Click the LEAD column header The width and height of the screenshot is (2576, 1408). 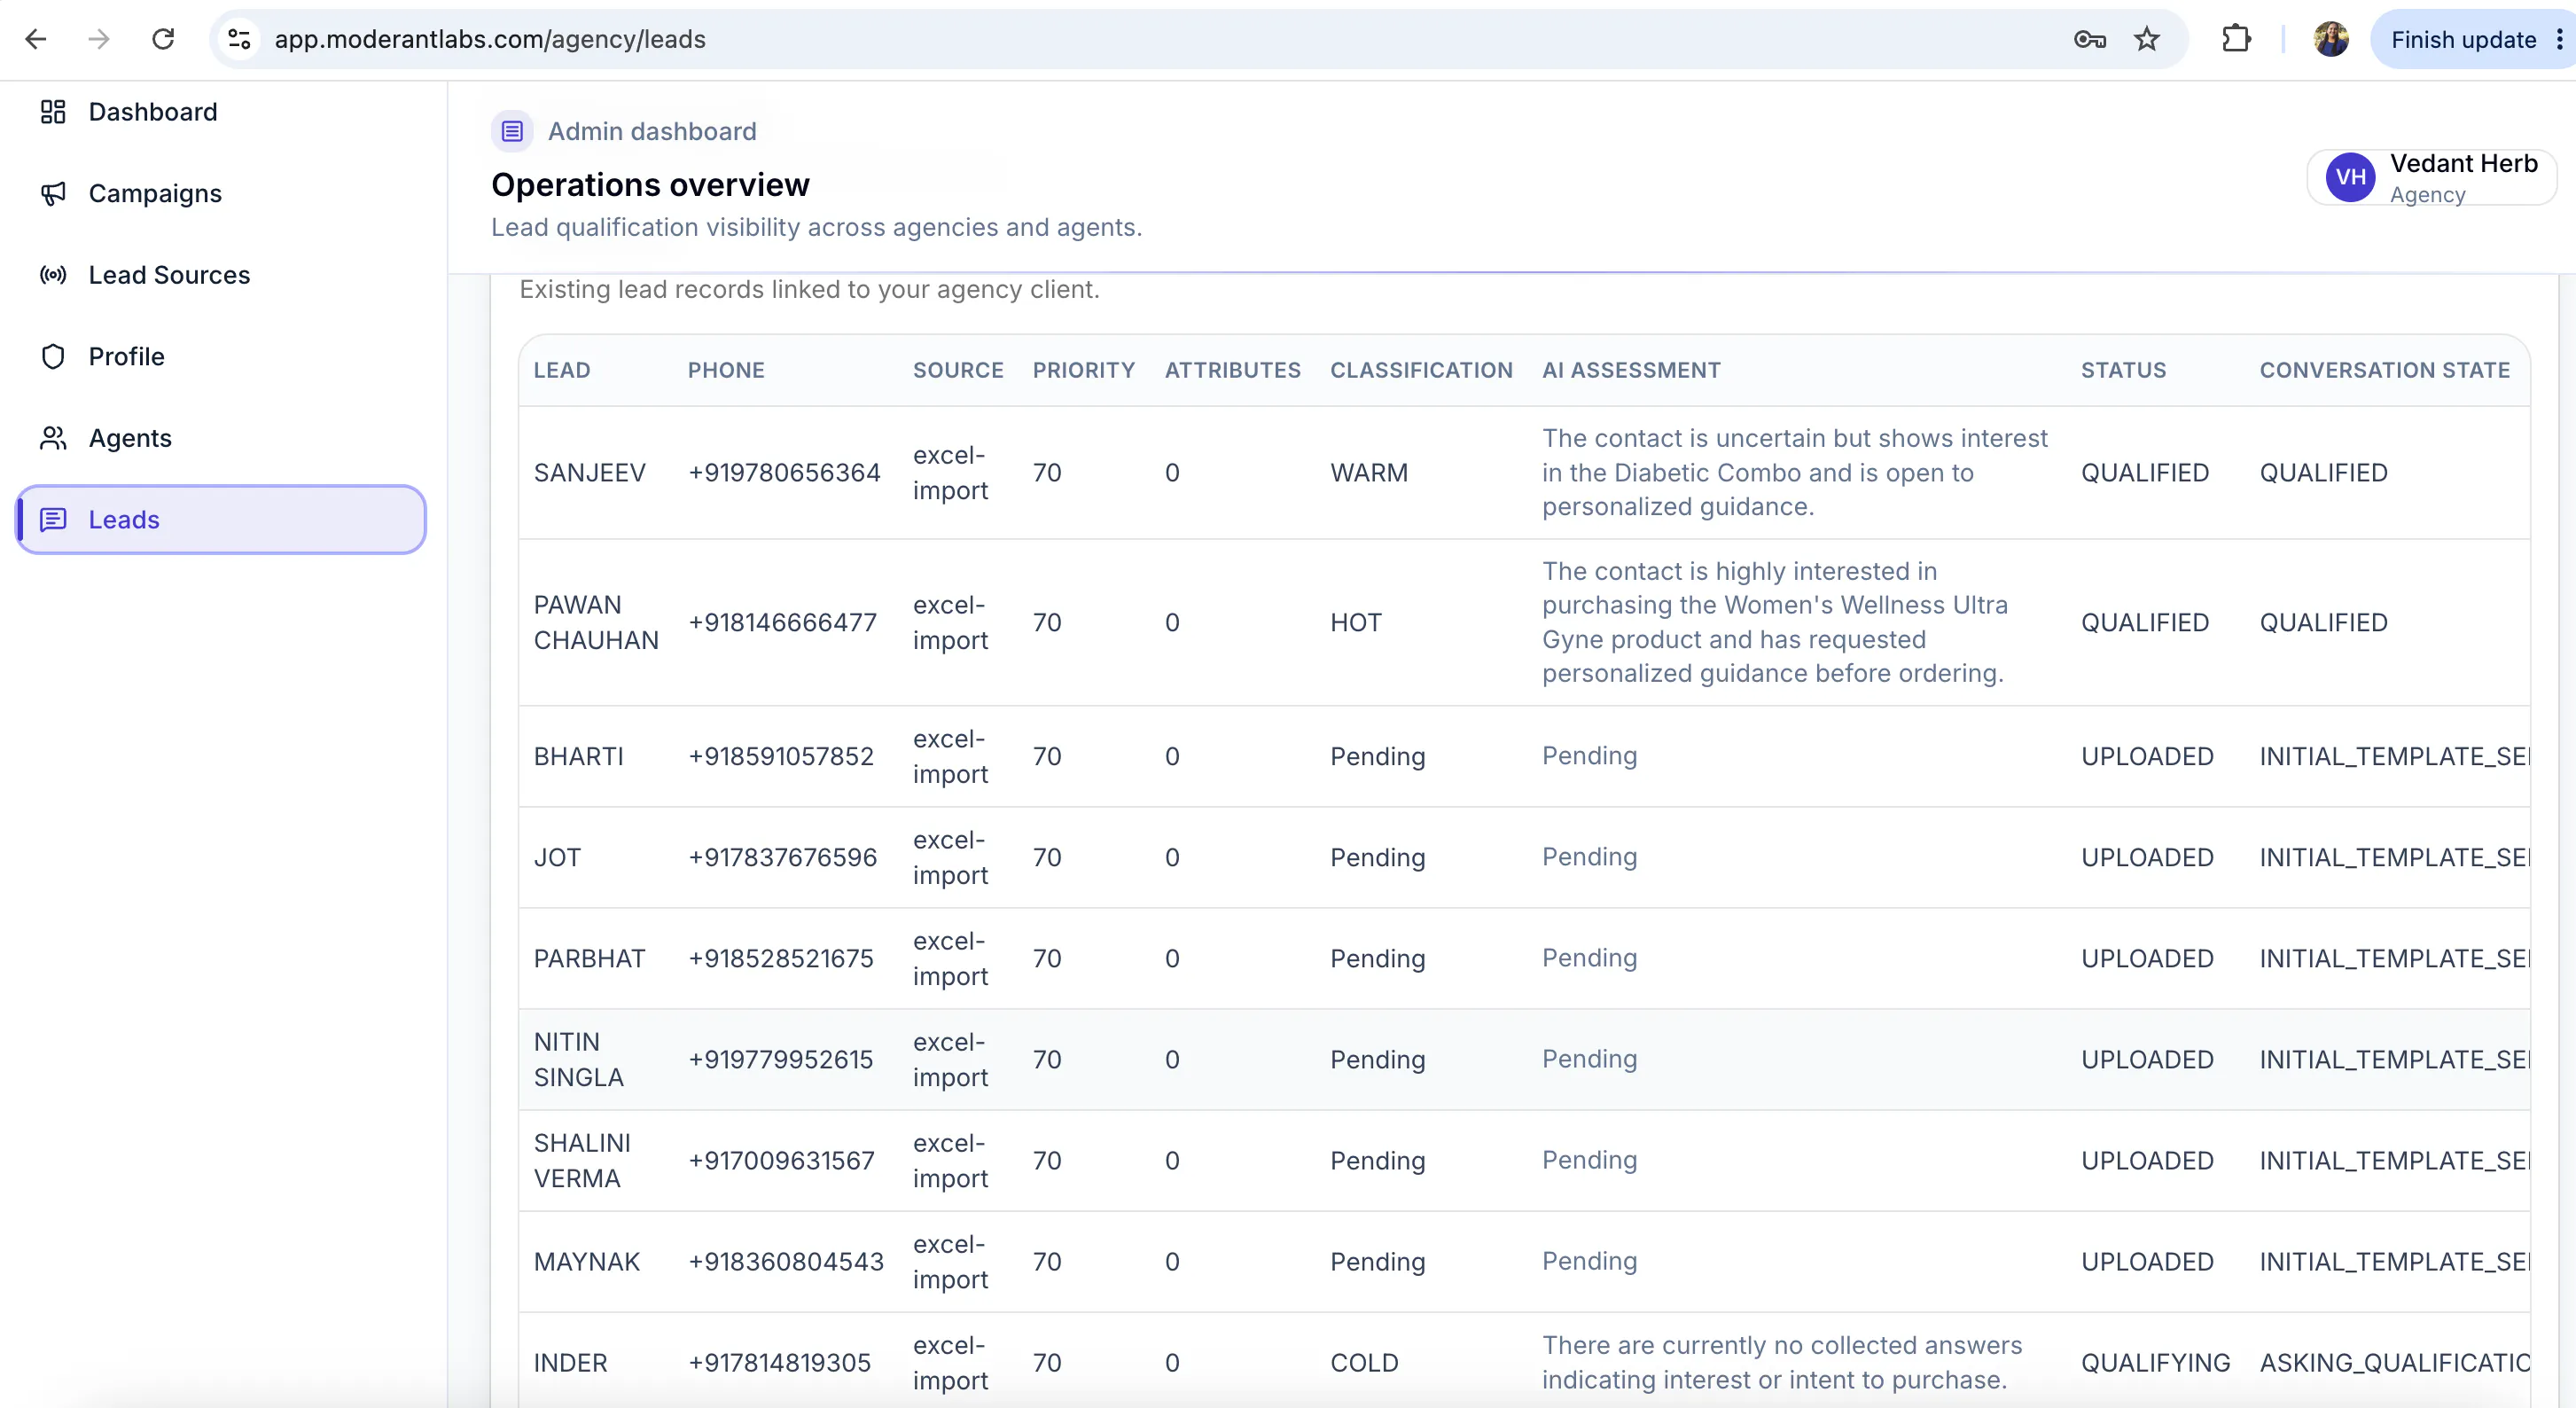[562, 370]
